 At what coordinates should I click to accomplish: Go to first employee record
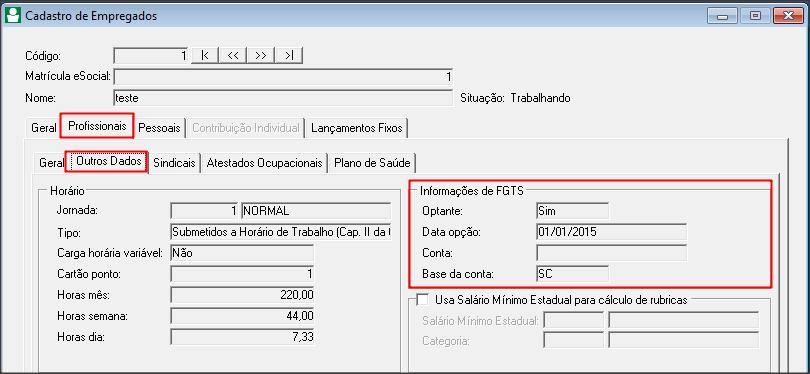click(205, 55)
